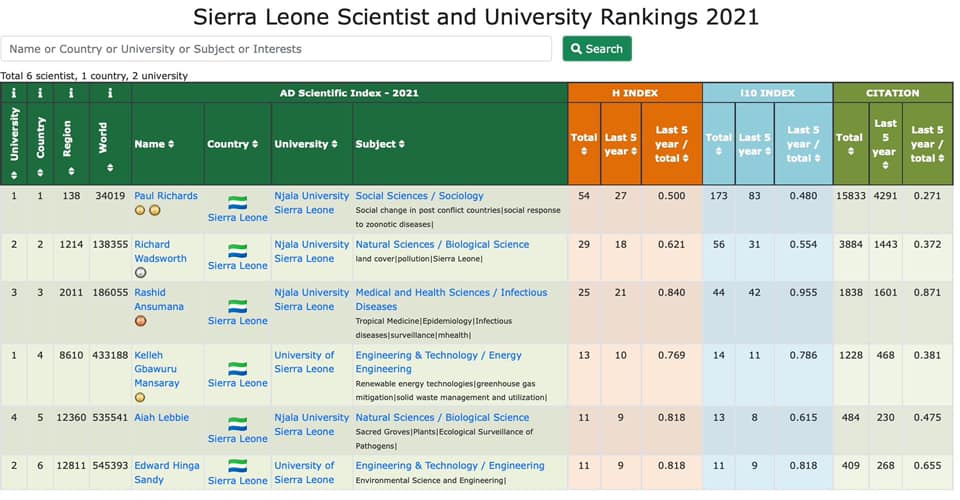Screen dimensions: 960x500
Task: Click the info icon above Region rank column
Action: tap(69, 93)
